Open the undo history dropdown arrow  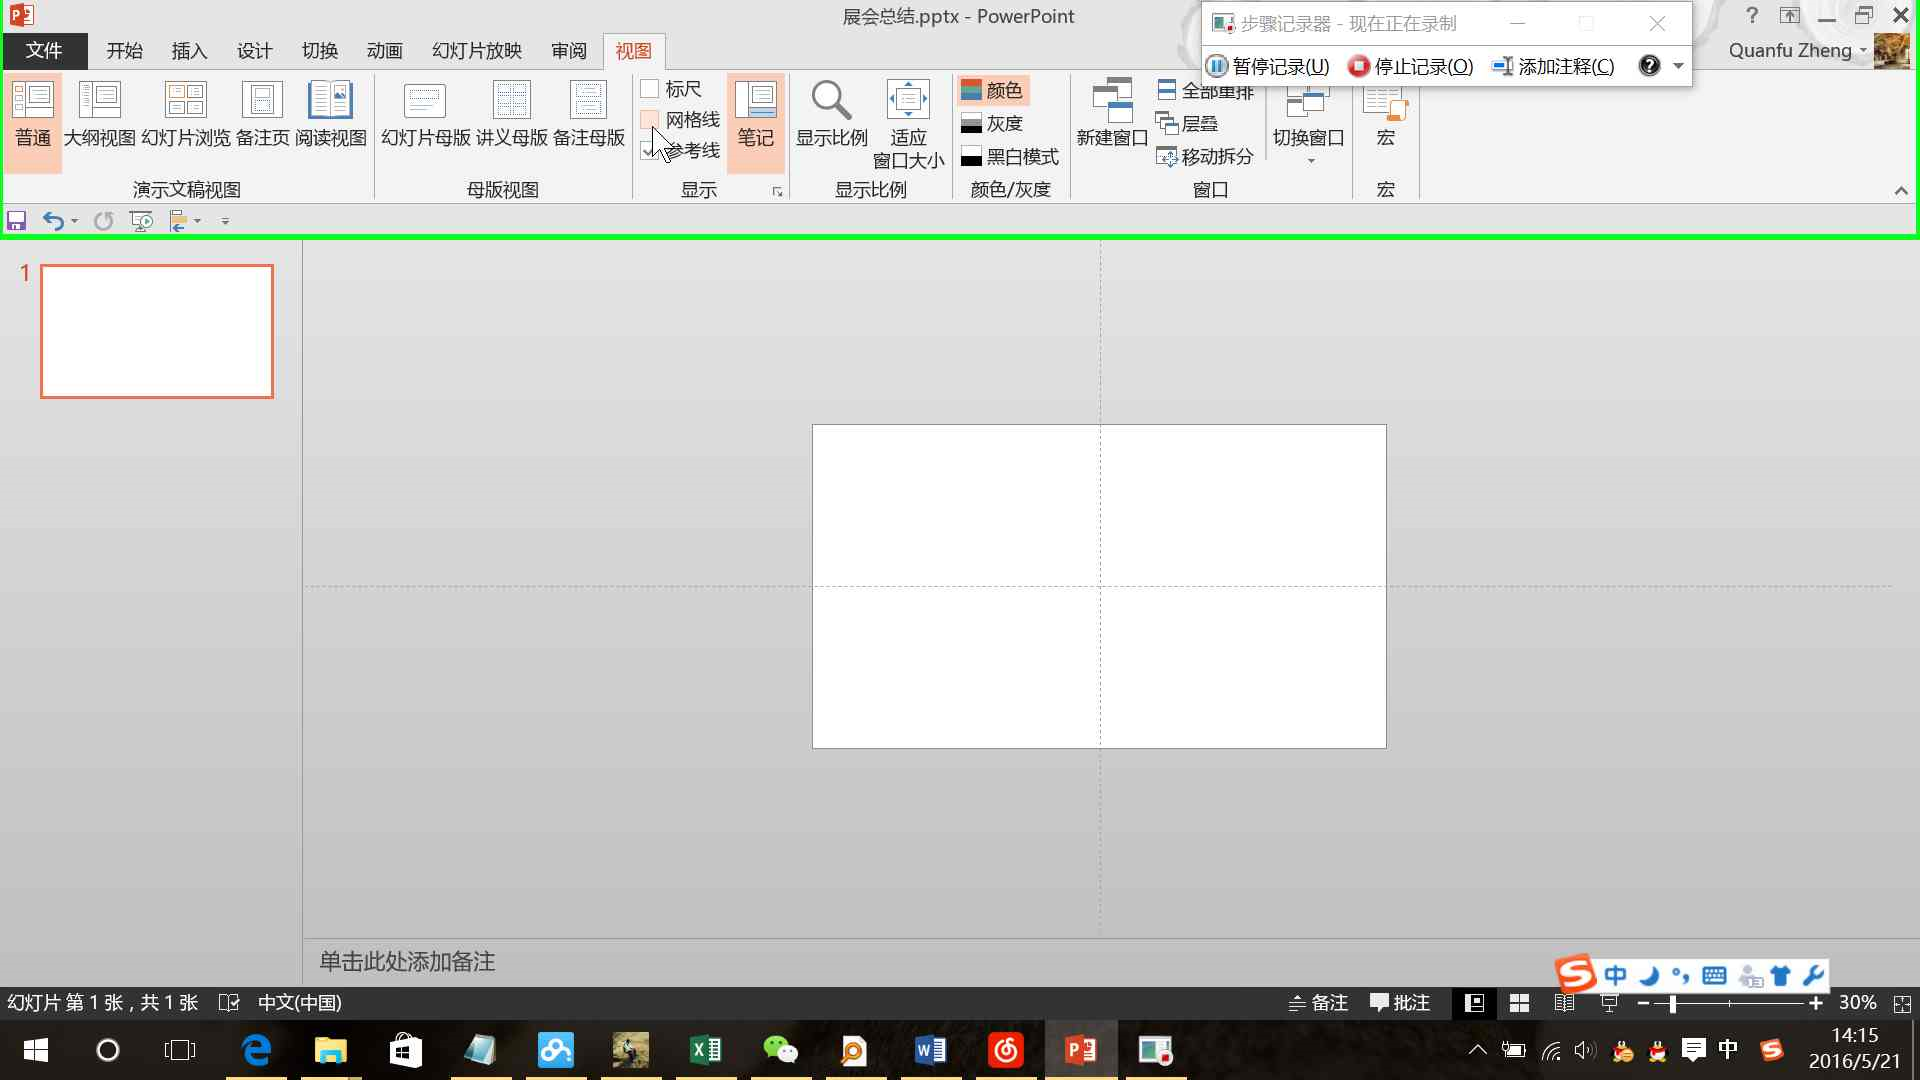tap(75, 221)
